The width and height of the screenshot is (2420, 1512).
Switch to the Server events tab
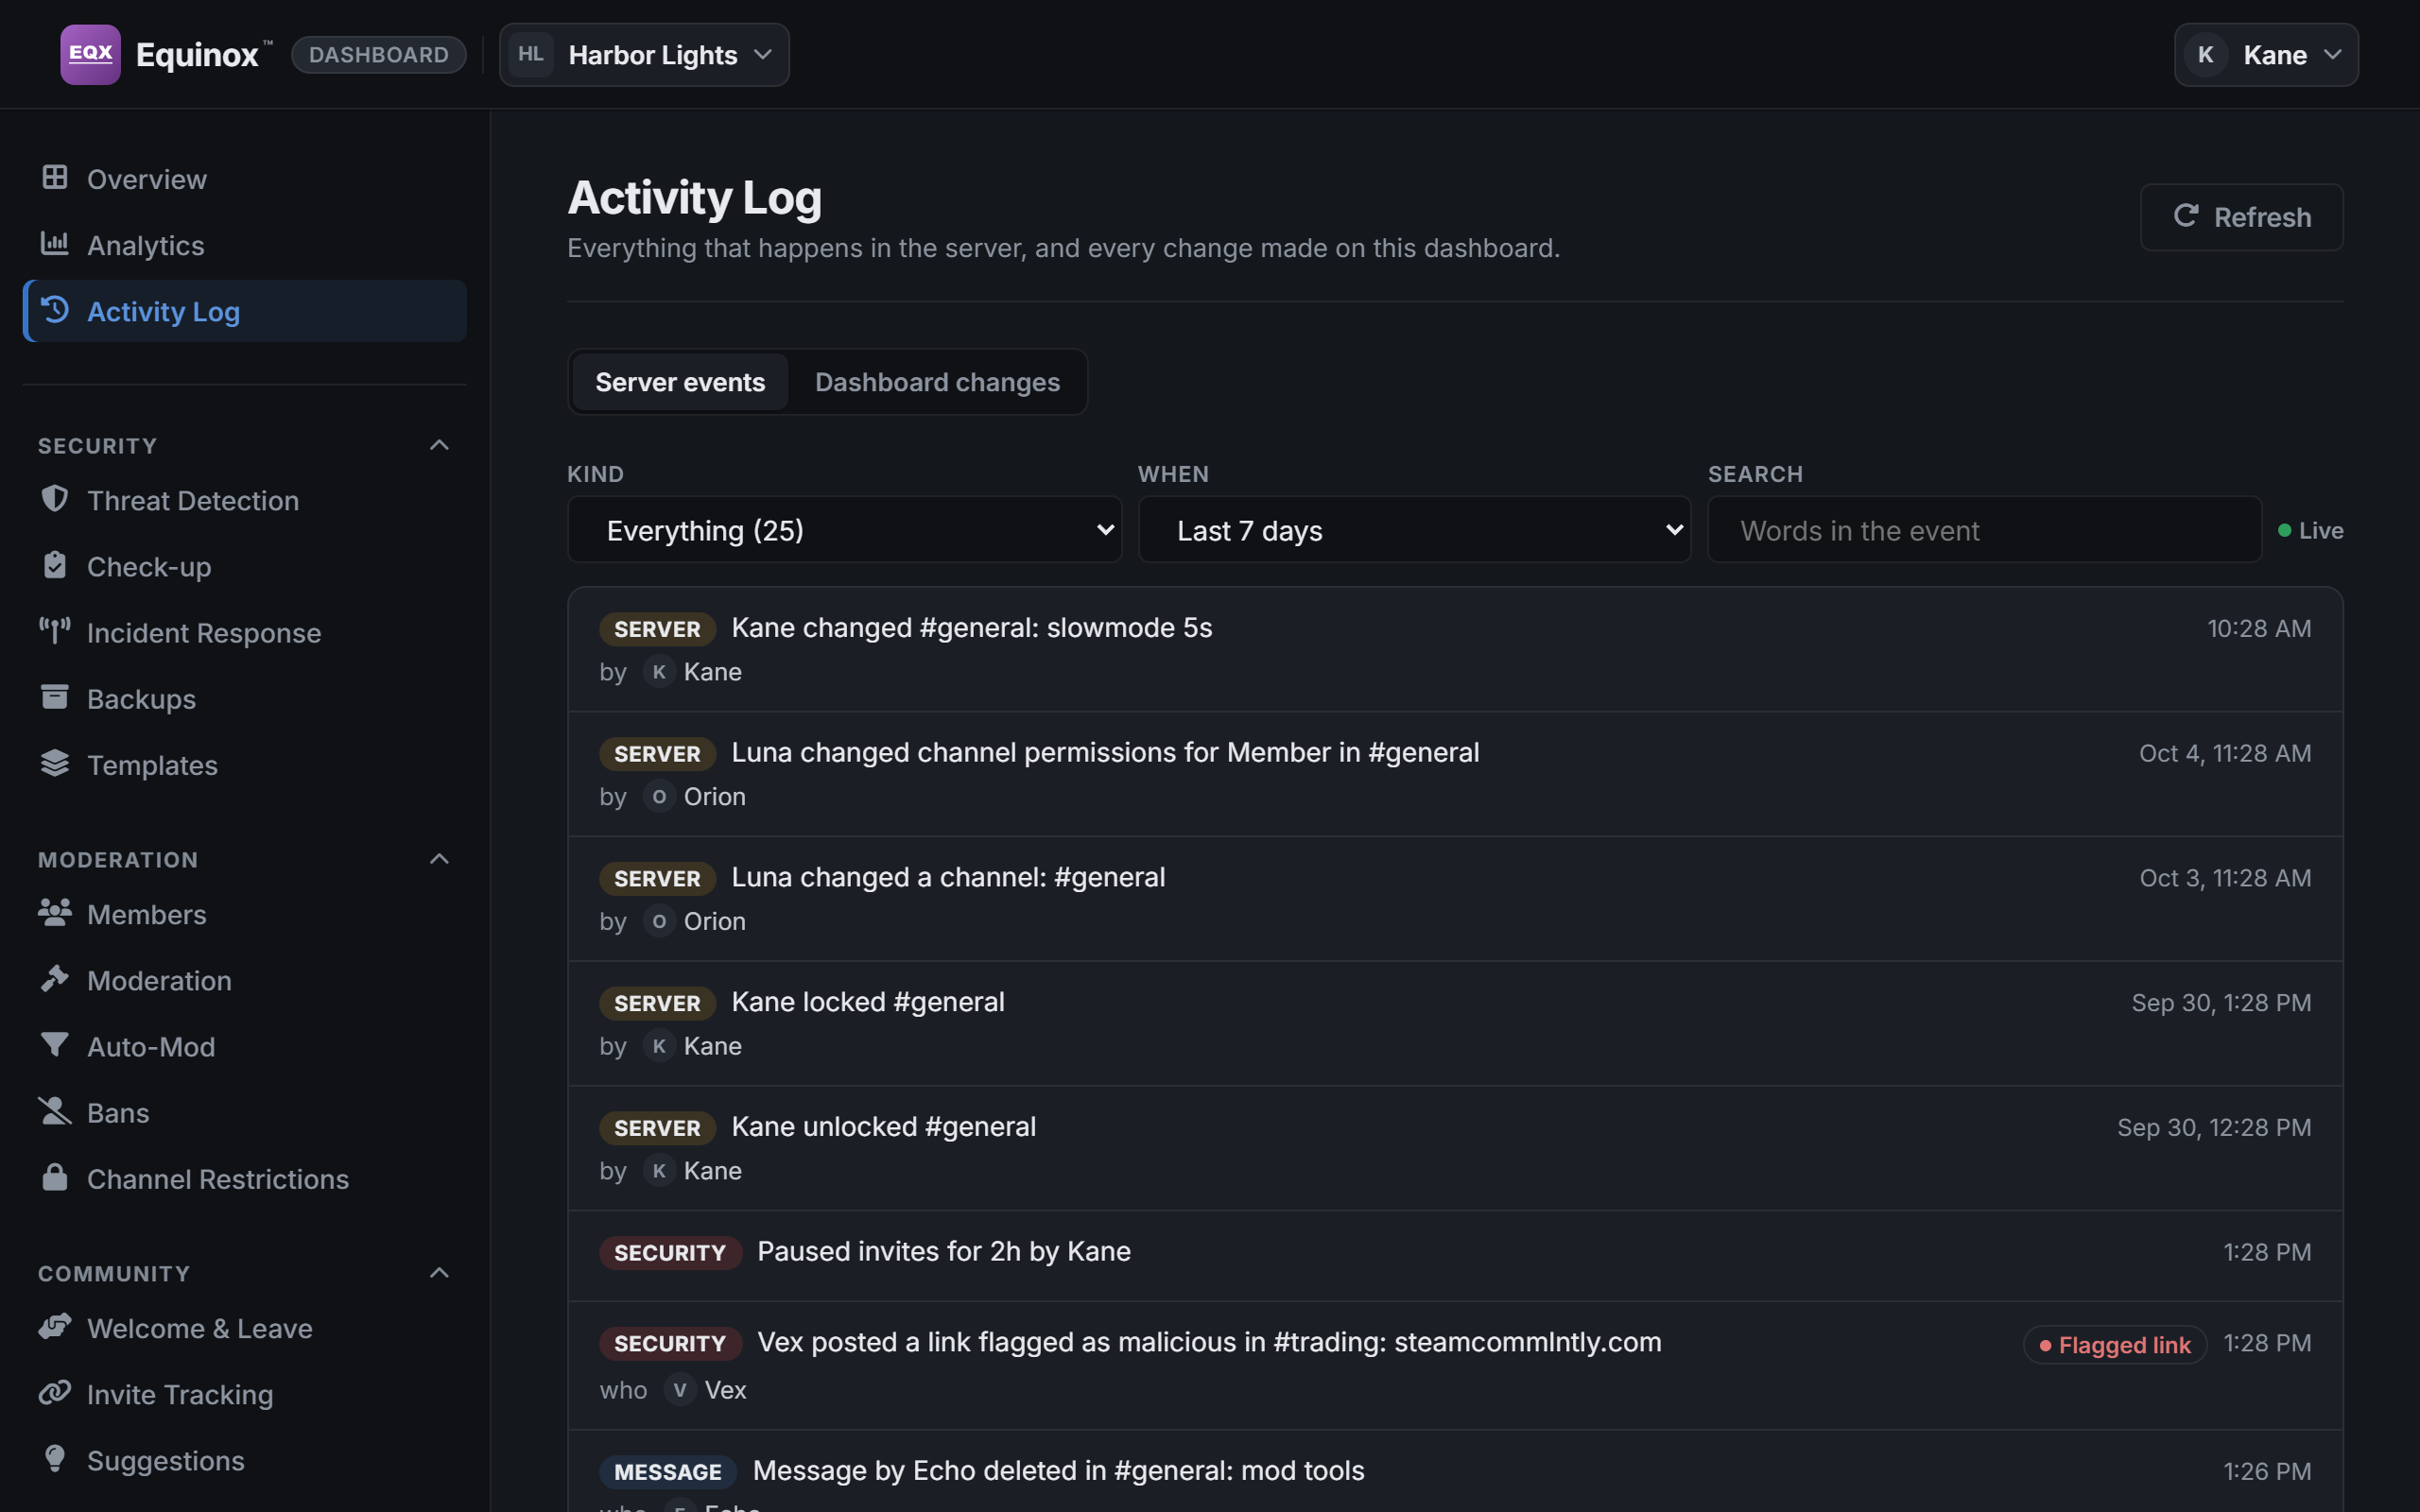point(680,382)
